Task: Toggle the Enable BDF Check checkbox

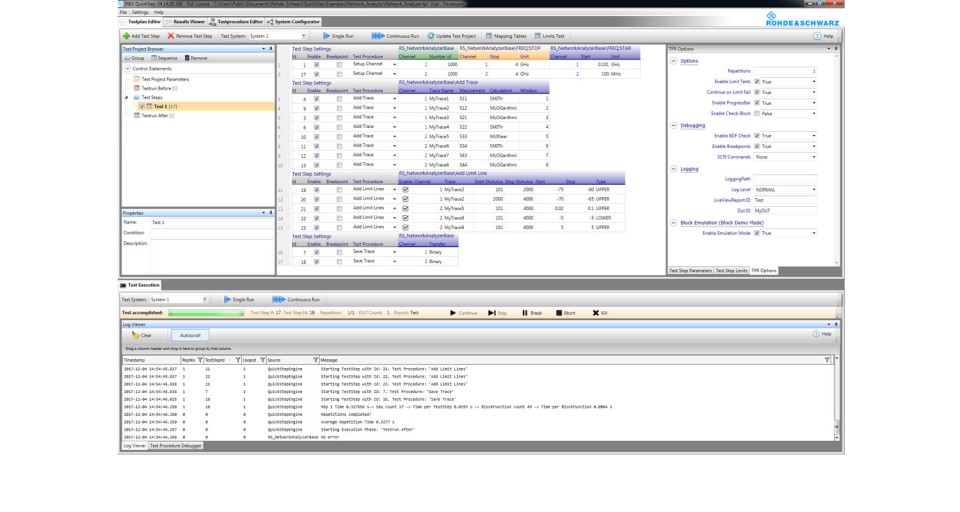Action: 757,136
